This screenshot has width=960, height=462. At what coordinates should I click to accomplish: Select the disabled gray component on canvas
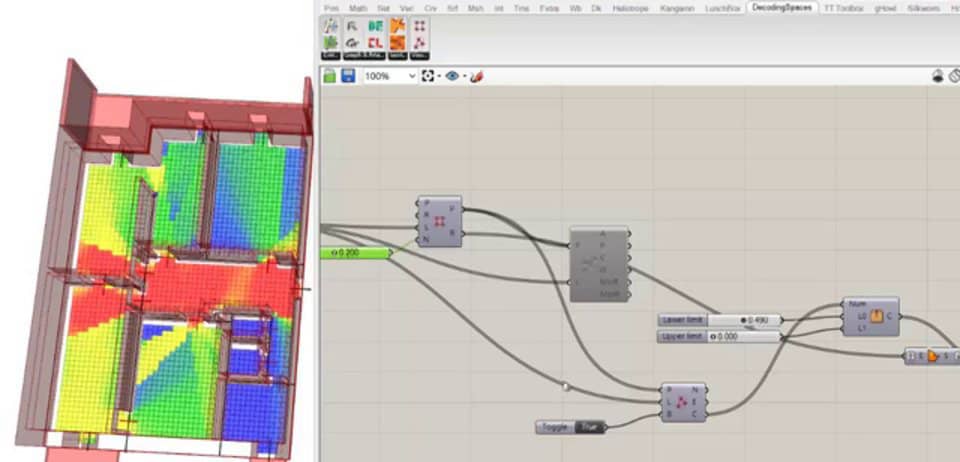(x=598, y=264)
